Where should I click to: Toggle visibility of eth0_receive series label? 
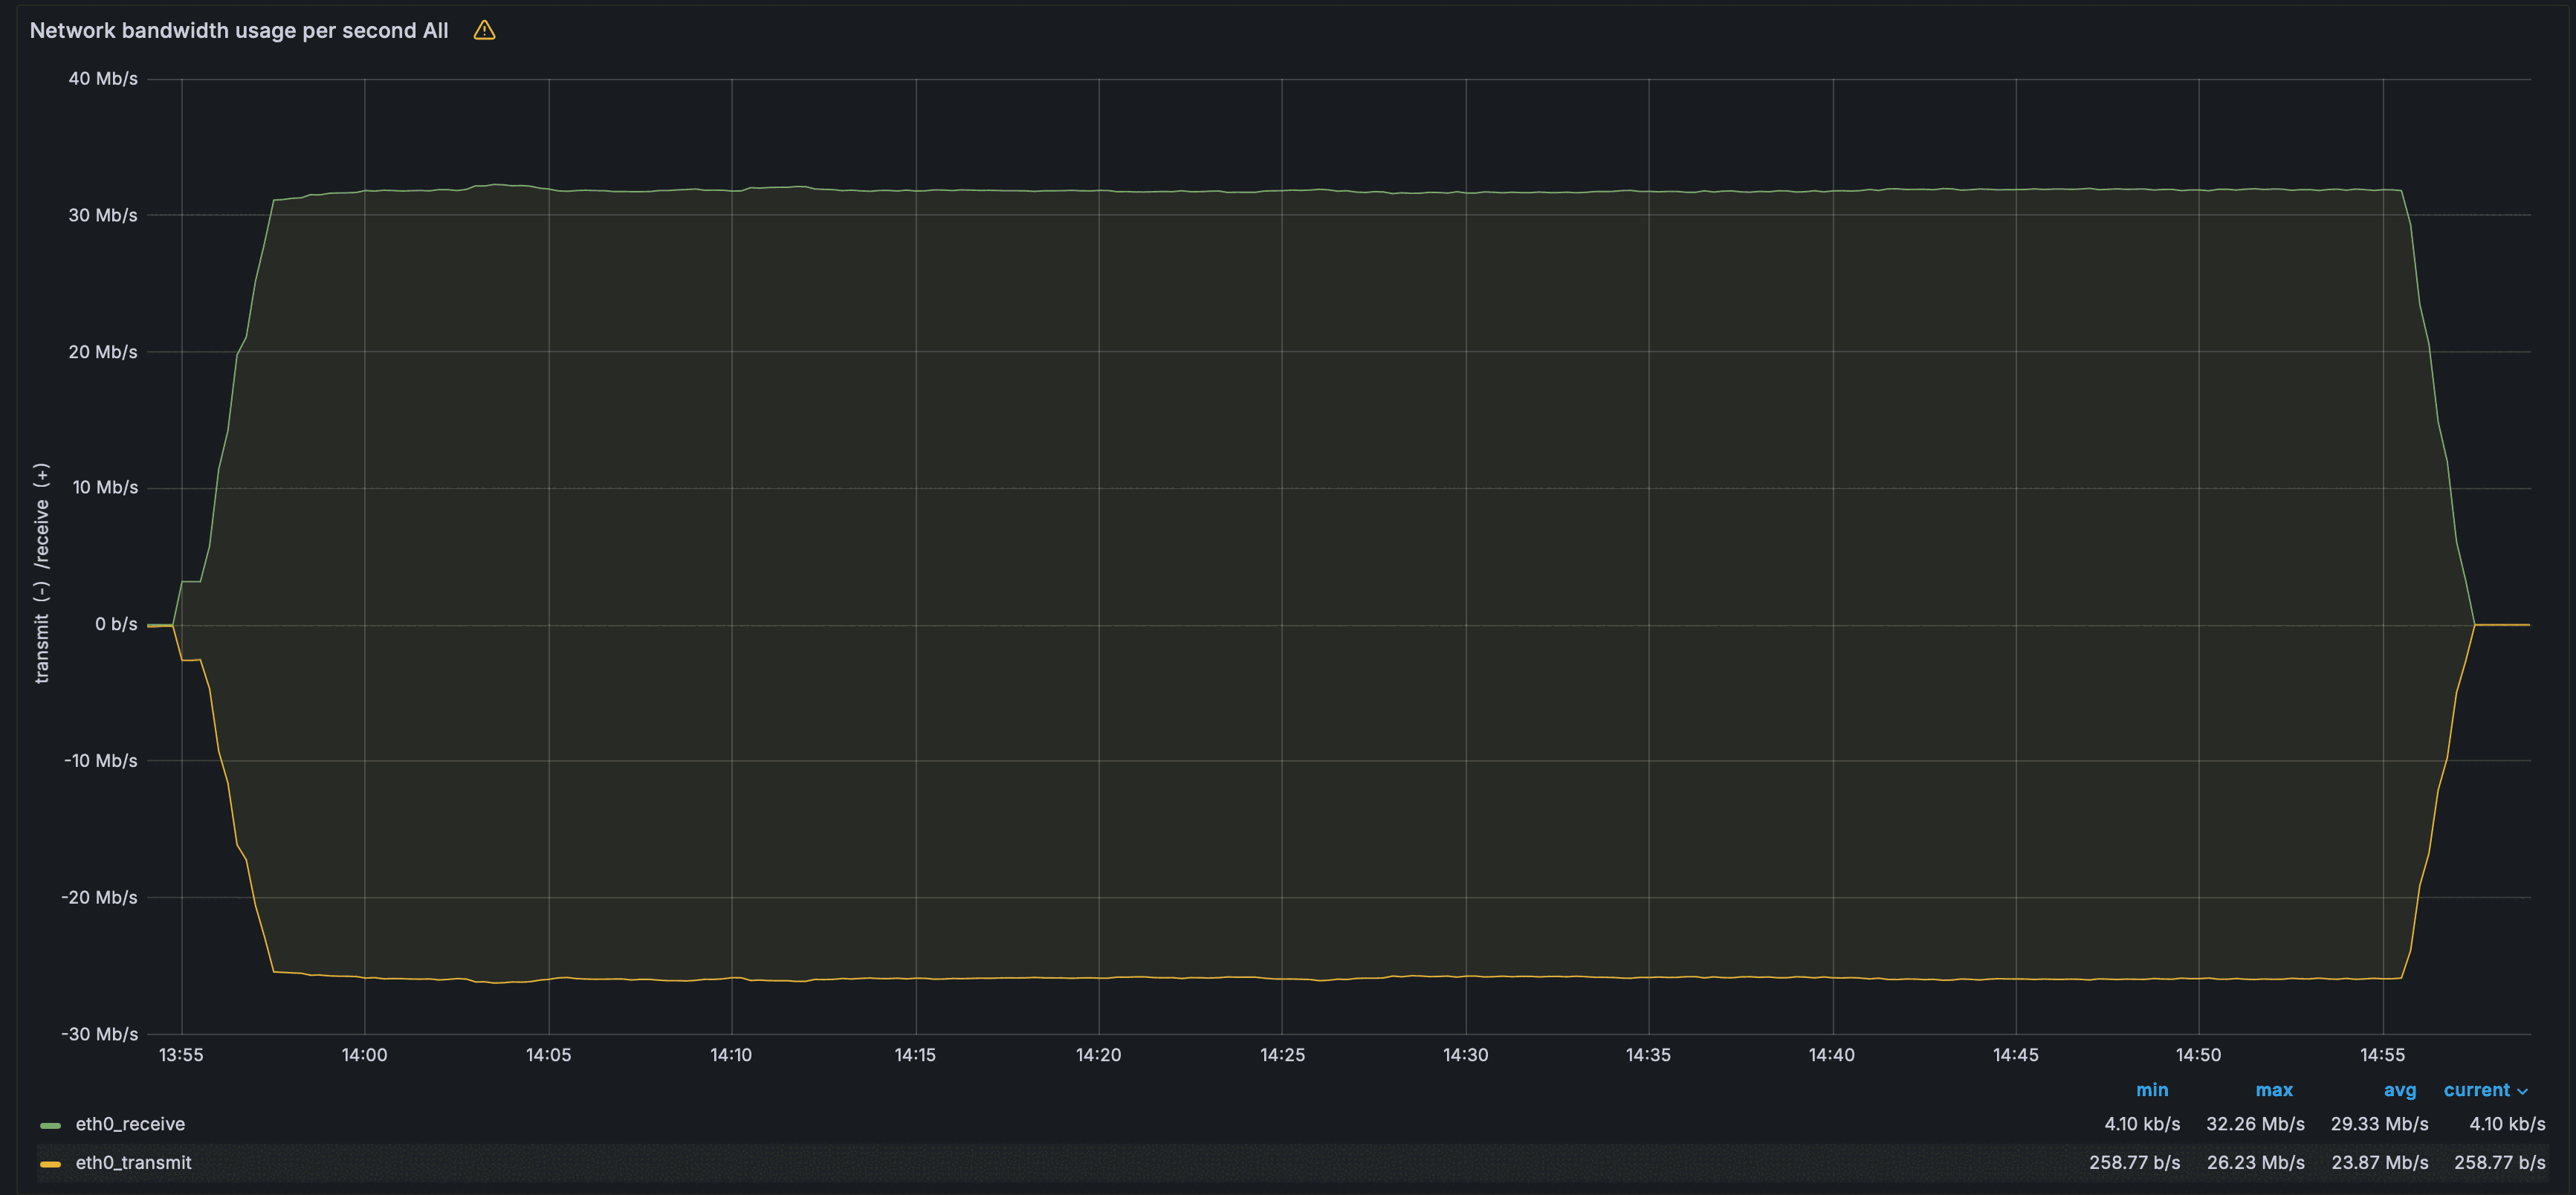(x=130, y=1124)
